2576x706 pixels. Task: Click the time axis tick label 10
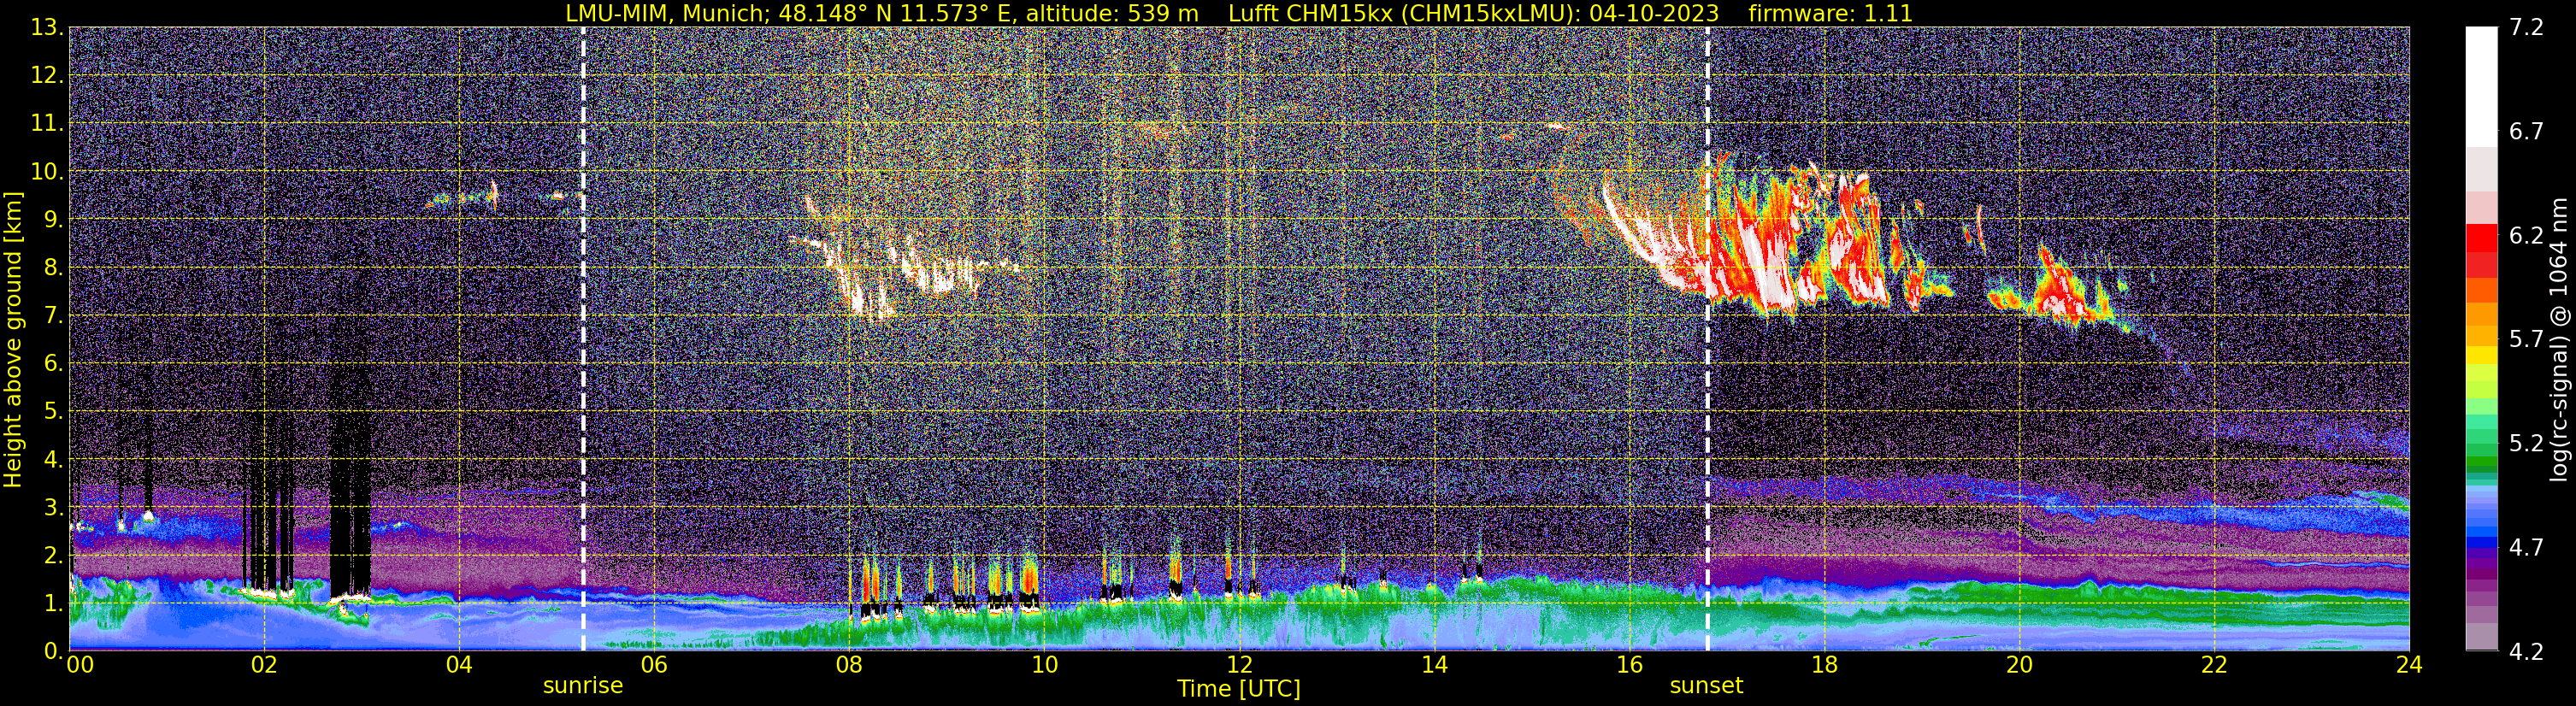(x=1044, y=666)
